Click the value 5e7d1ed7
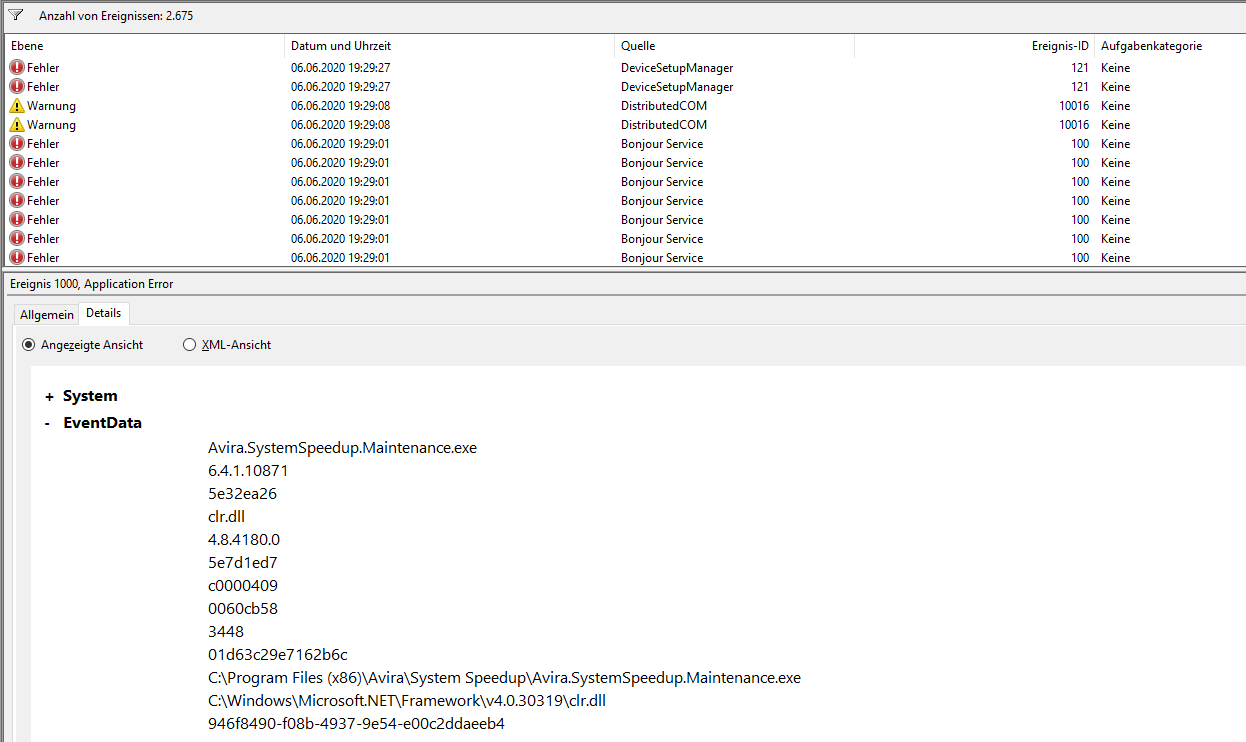Screen dimensions: 1246x742 (x=243, y=563)
